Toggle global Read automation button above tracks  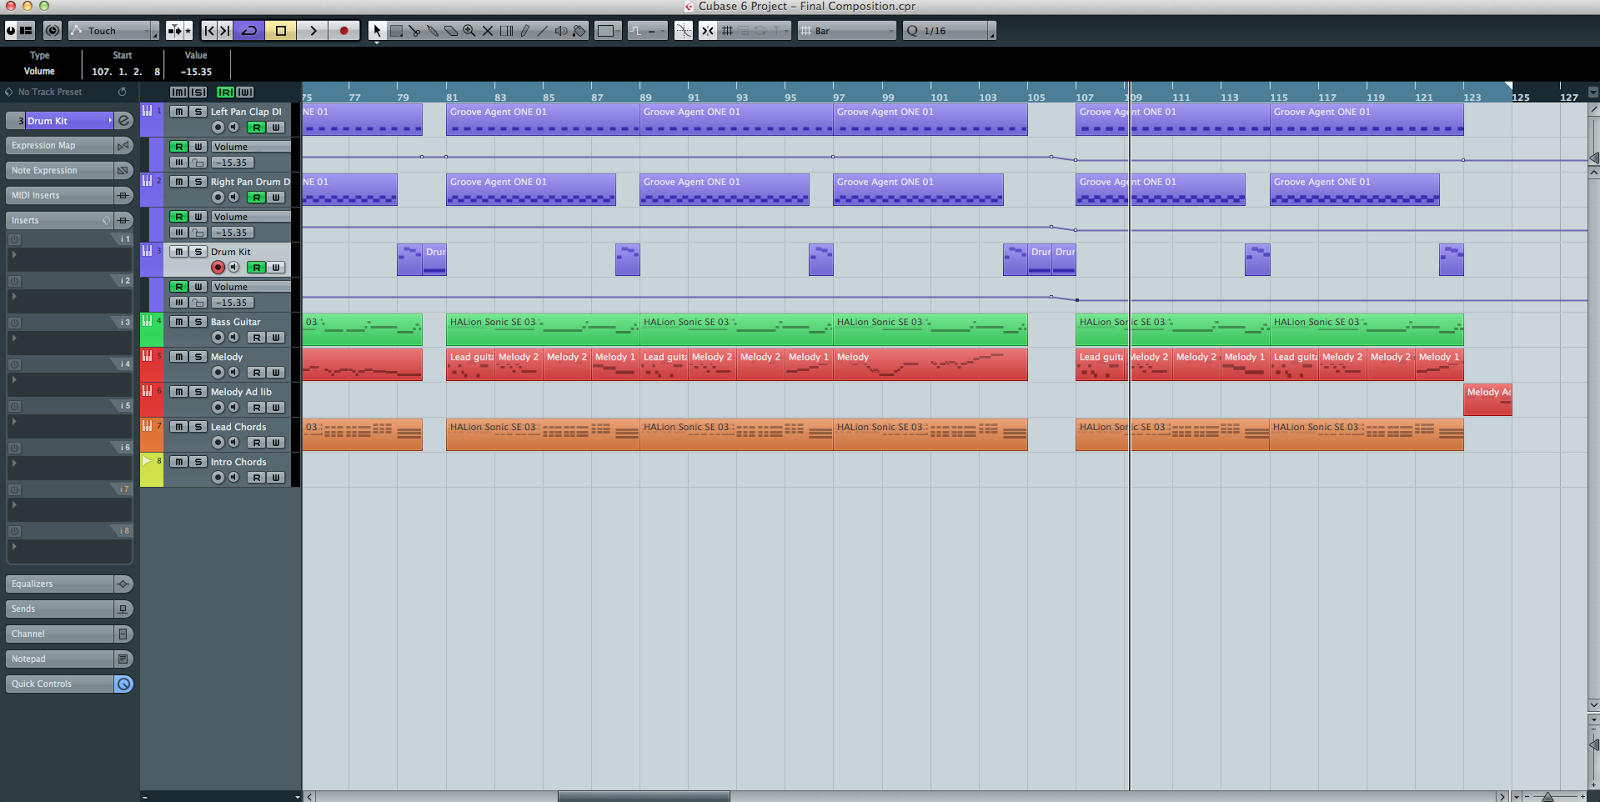[225, 92]
